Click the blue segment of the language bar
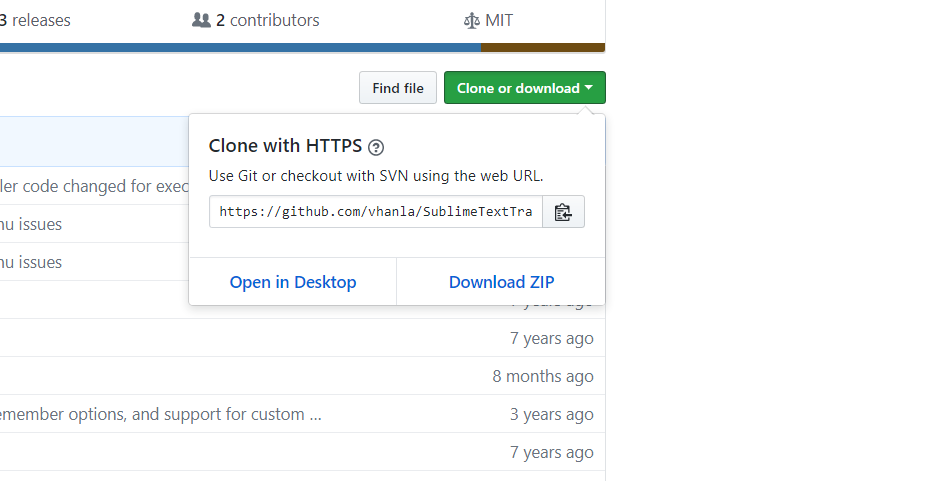This screenshot has width=945, height=481. (240, 47)
